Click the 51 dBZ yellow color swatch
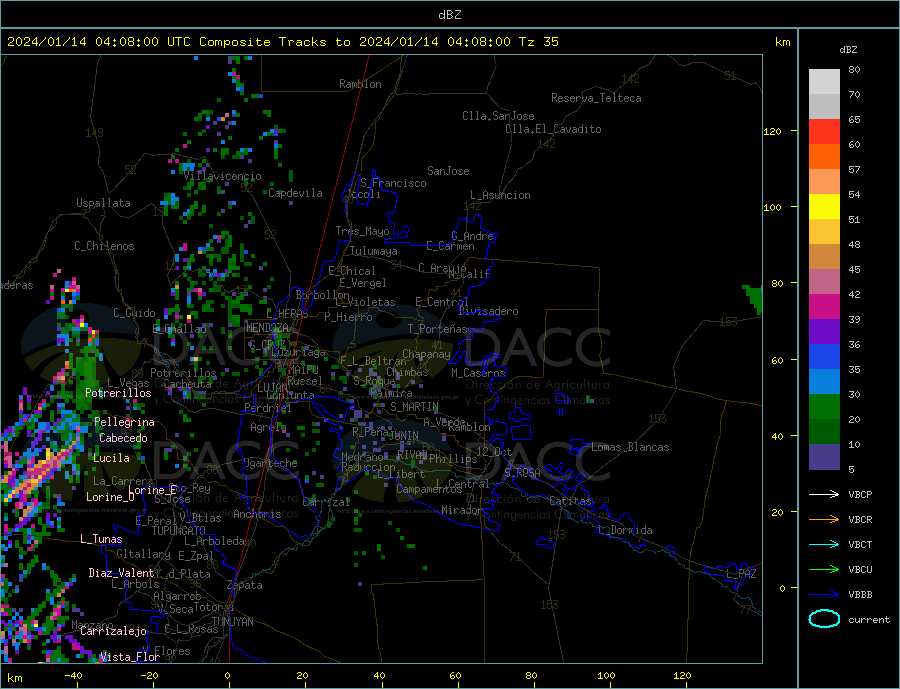Screen dimensions: 900x689 tap(824, 207)
